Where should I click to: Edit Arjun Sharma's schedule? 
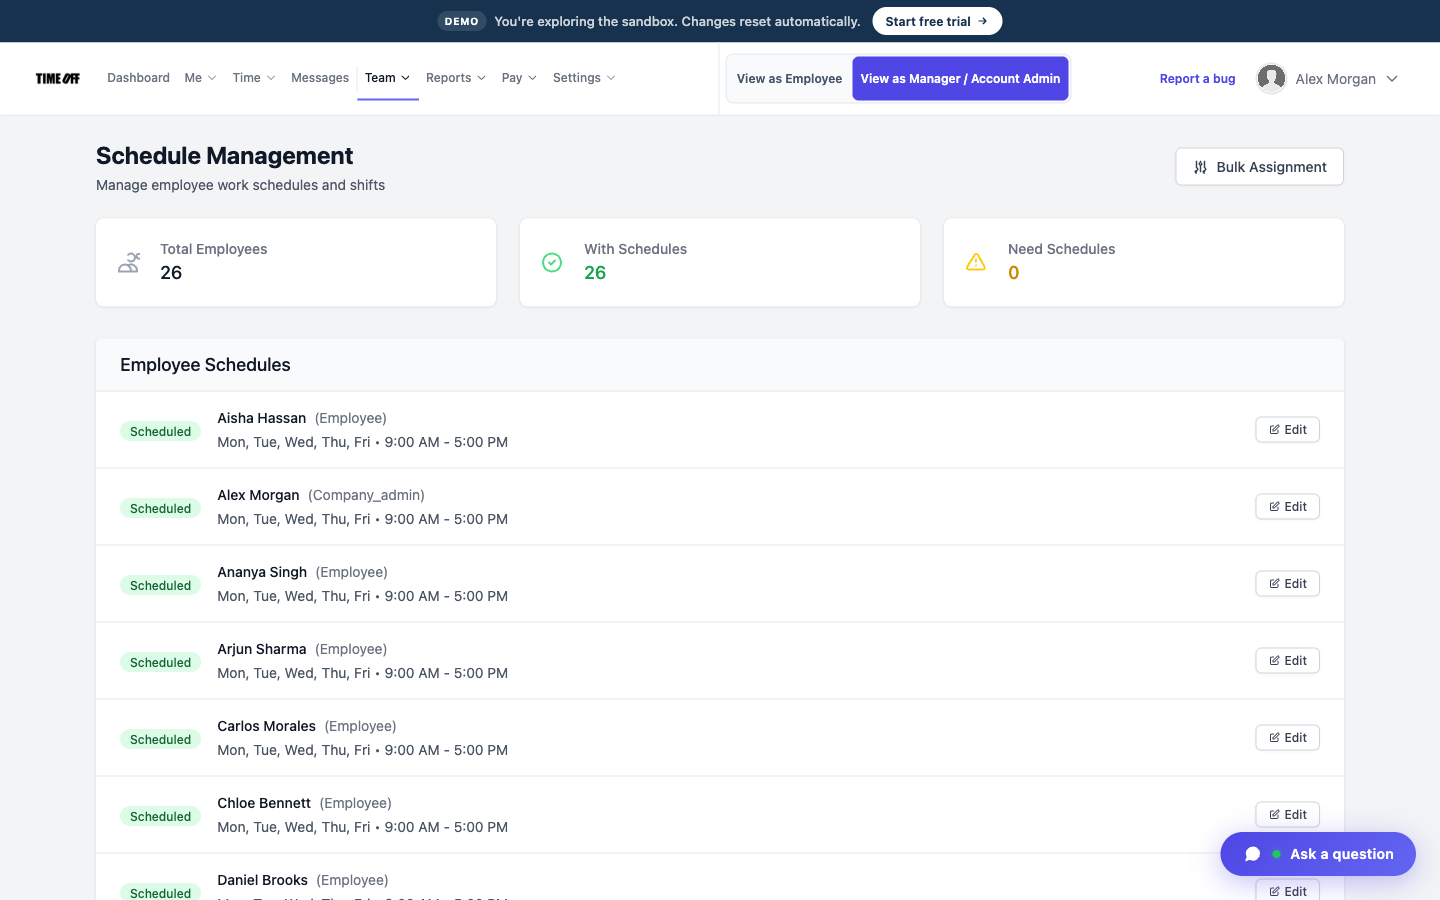pyautogui.click(x=1287, y=660)
